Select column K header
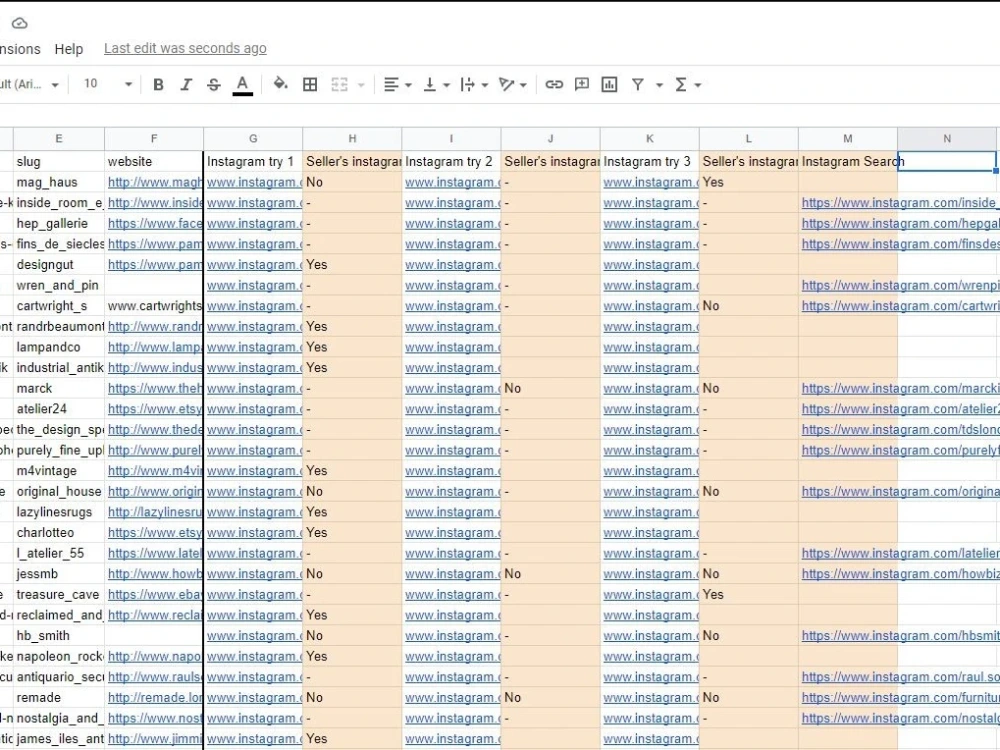The width and height of the screenshot is (1000, 750). point(650,138)
